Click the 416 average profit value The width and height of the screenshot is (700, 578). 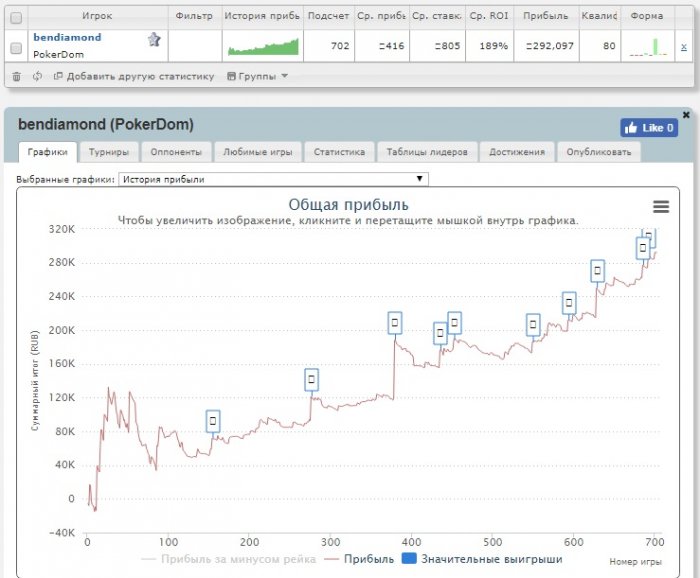click(x=392, y=46)
